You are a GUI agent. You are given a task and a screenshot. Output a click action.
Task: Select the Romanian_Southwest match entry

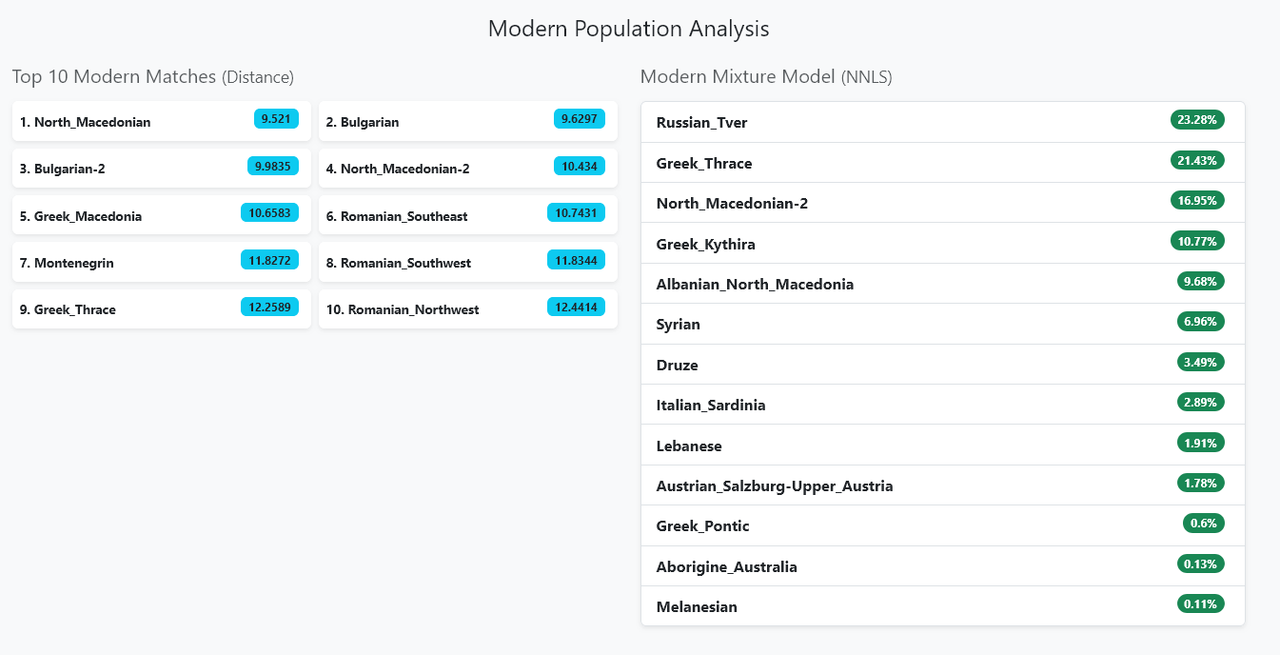coord(467,263)
